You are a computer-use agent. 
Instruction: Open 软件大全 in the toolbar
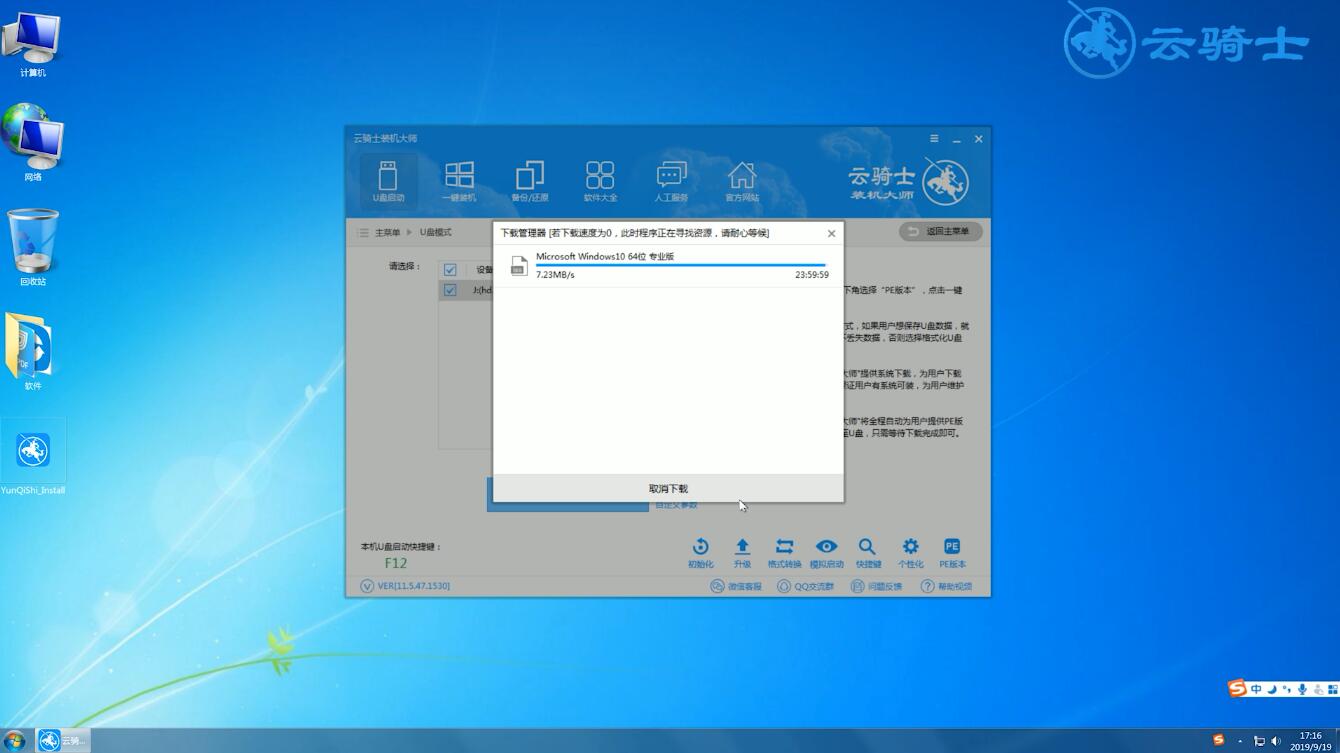600,181
